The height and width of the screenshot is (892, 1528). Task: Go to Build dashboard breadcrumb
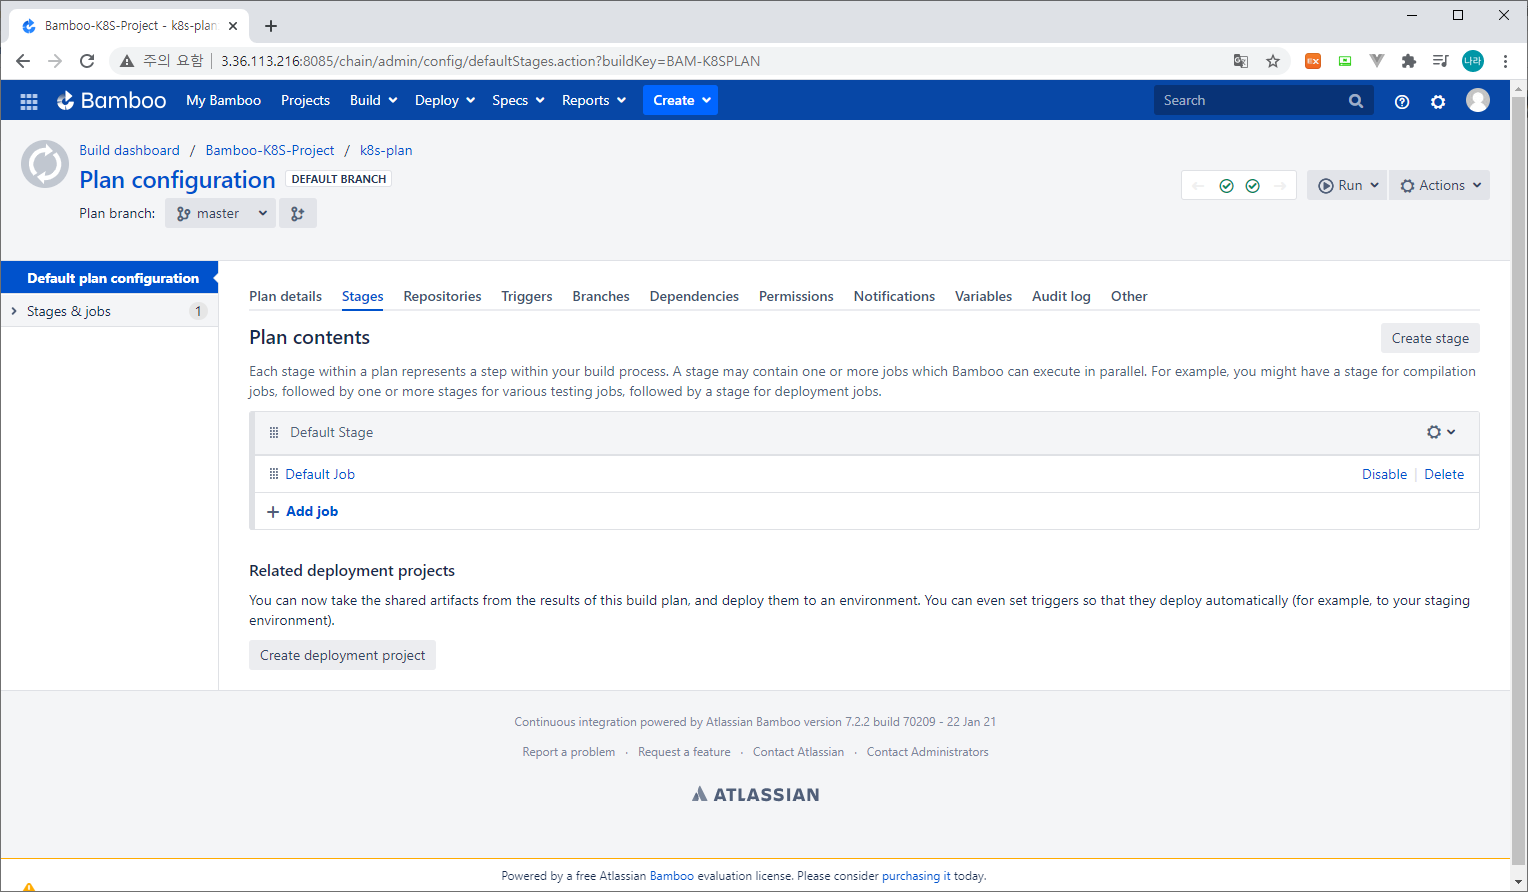tap(130, 150)
